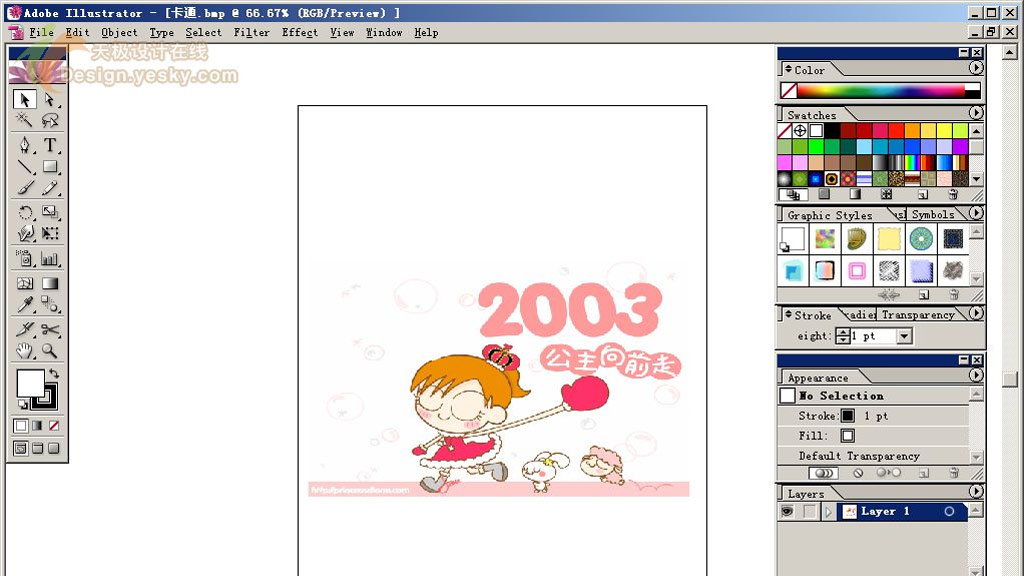Select the Selection (black arrow) tool
Image resolution: width=1024 pixels, height=576 pixels.
pos(25,99)
